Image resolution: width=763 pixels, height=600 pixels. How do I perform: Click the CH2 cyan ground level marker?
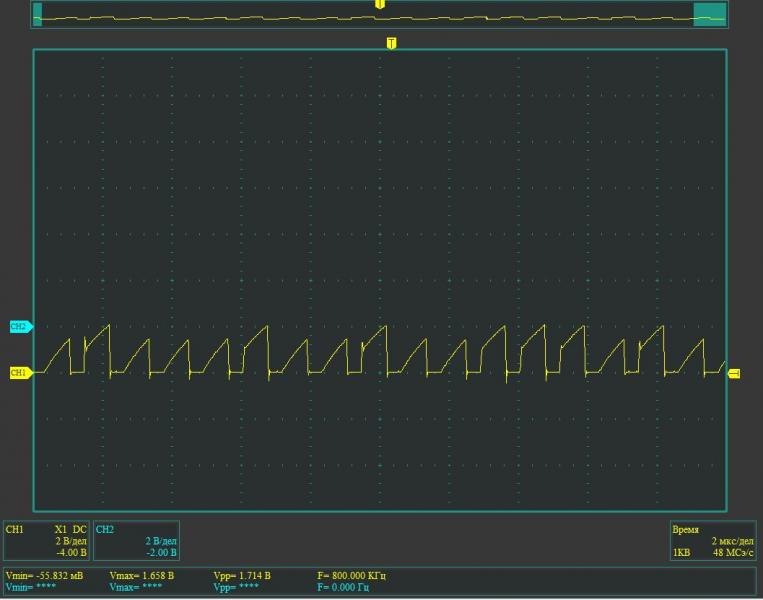click(20, 326)
